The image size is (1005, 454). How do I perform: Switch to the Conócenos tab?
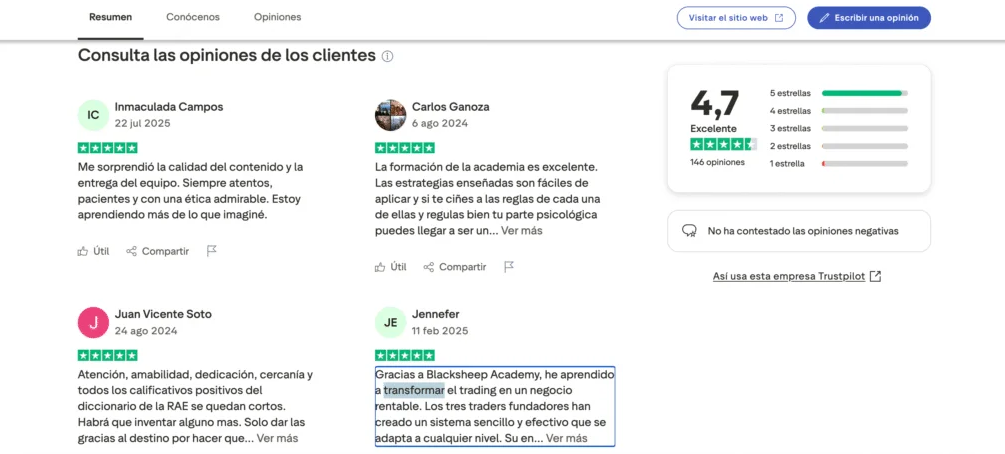pyautogui.click(x=192, y=17)
